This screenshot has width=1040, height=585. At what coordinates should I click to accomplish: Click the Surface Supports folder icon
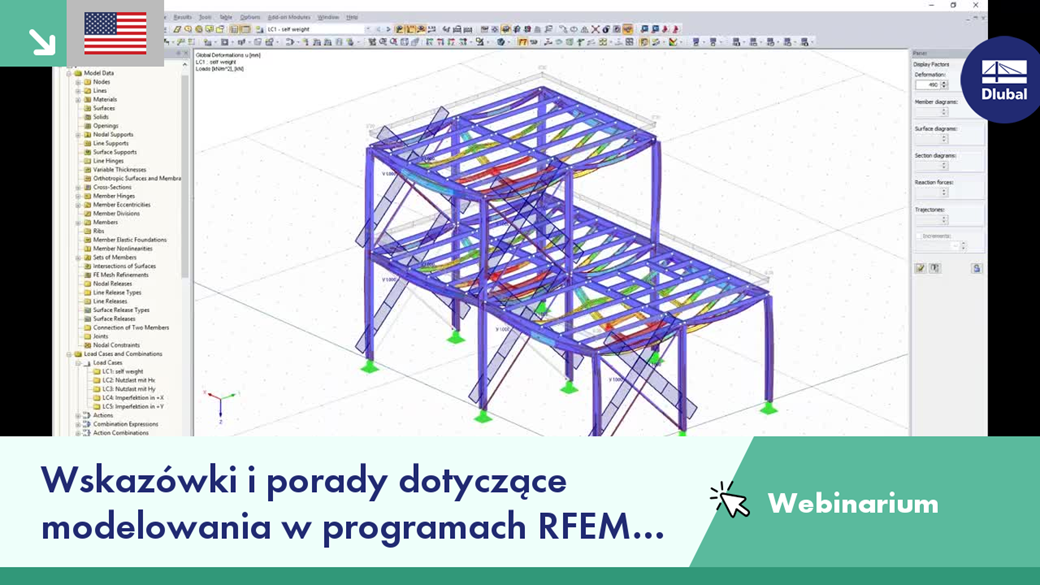87,152
